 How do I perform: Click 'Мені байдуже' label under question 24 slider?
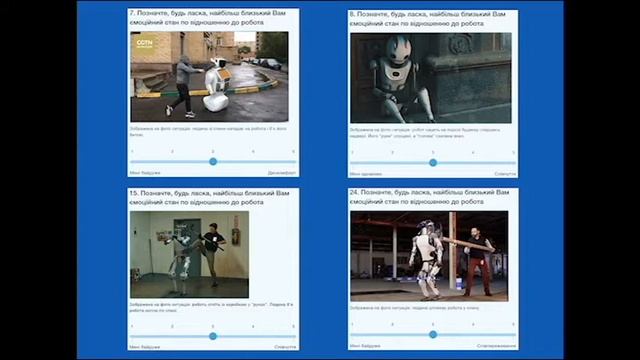pyautogui.click(x=365, y=346)
